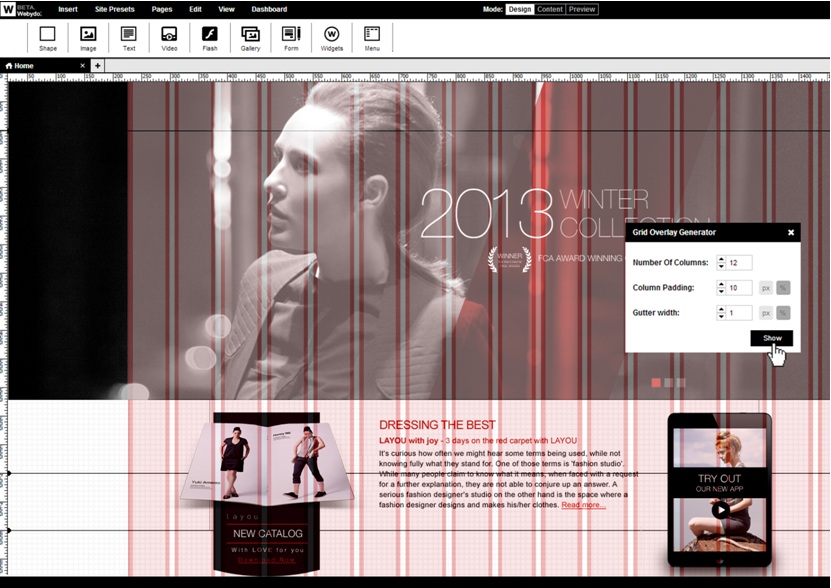Open the Pages menu
Image resolution: width=831 pixels, height=588 pixels.
click(x=161, y=8)
